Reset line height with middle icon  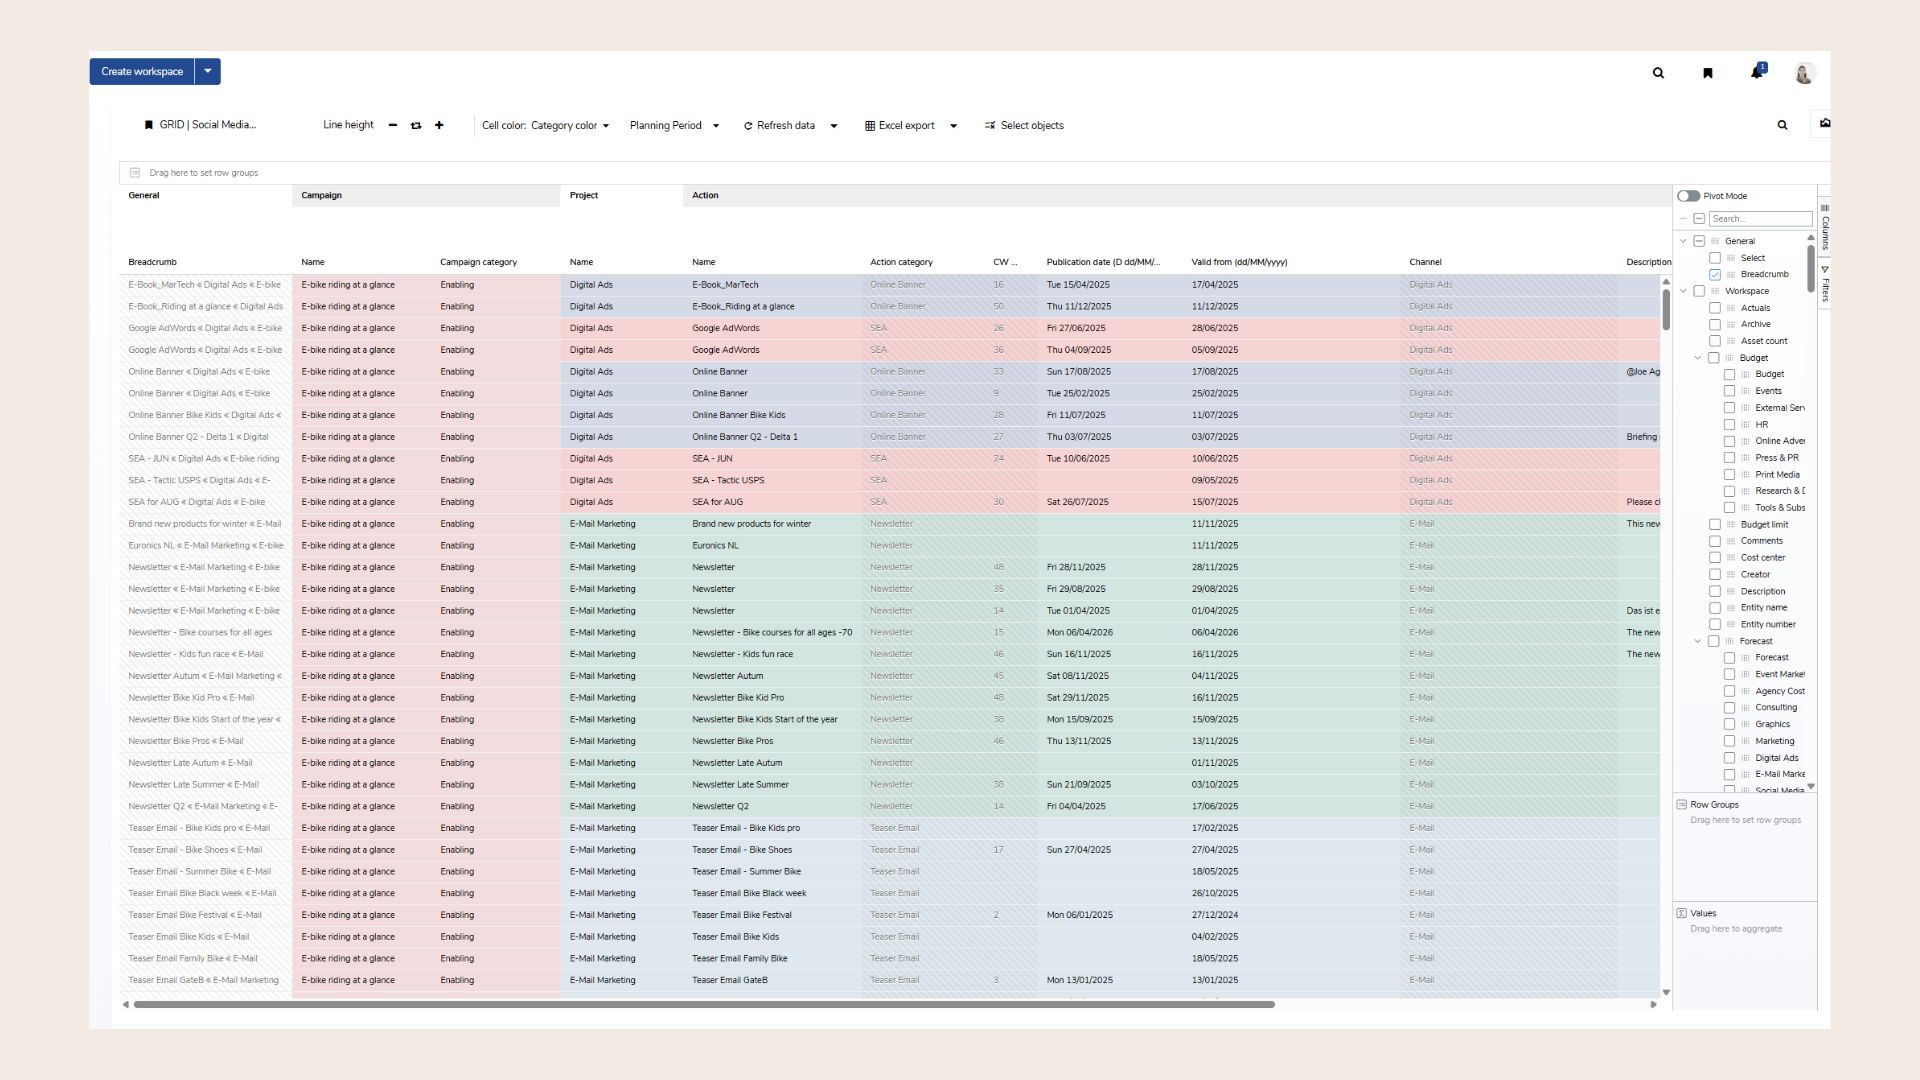click(416, 126)
